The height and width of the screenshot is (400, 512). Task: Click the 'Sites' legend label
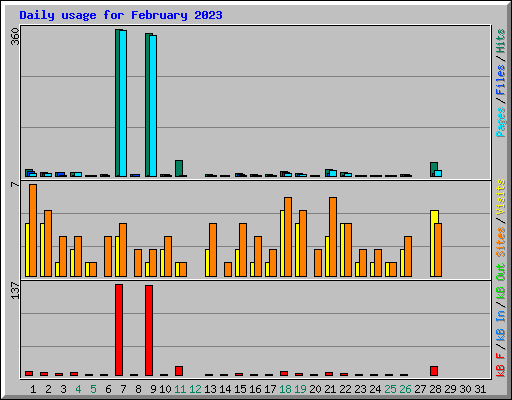[x=500, y=242]
